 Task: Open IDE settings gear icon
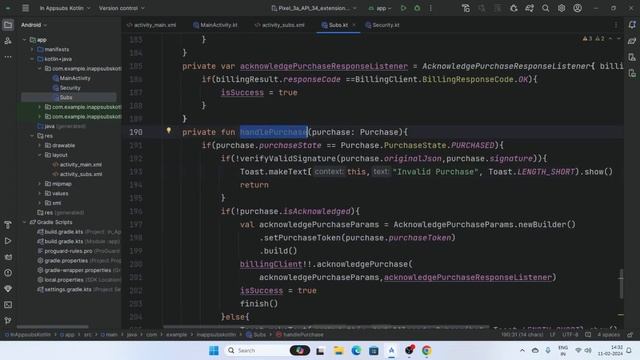click(561, 8)
